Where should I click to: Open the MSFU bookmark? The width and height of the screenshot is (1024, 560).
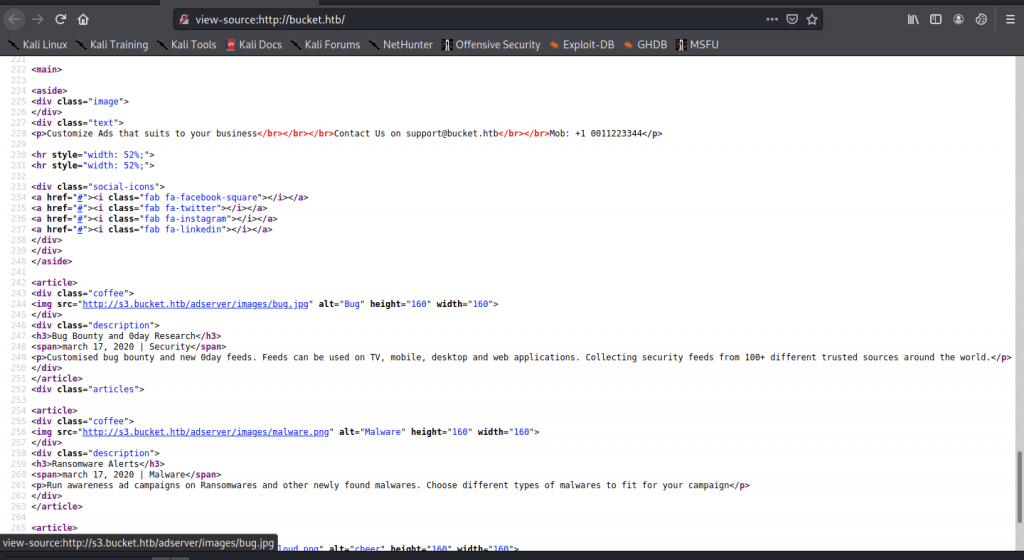pos(696,45)
